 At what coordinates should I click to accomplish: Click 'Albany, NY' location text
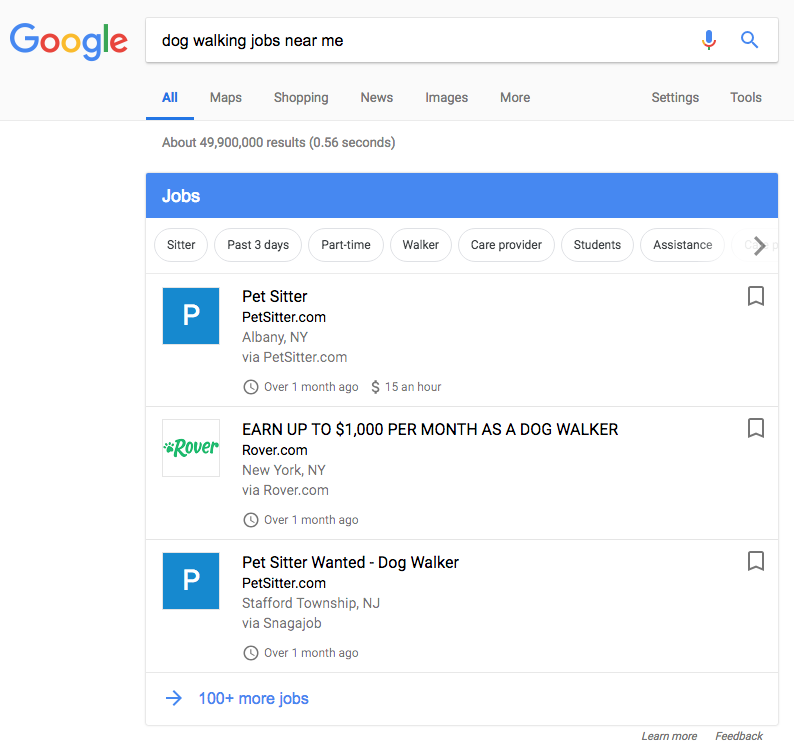point(274,337)
